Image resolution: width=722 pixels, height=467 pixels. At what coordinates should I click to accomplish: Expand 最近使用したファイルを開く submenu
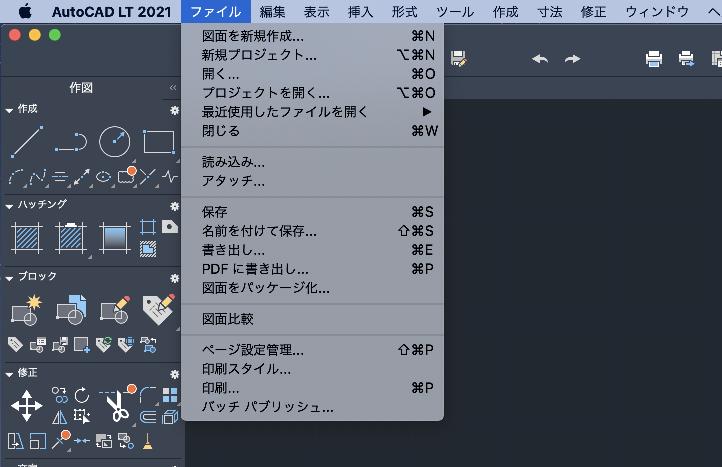click(x=313, y=112)
